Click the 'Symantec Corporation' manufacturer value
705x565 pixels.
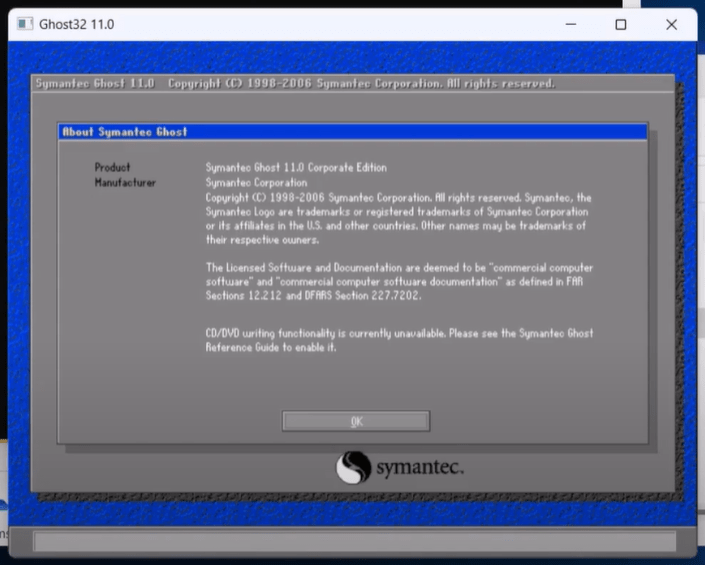pyautogui.click(x=256, y=183)
